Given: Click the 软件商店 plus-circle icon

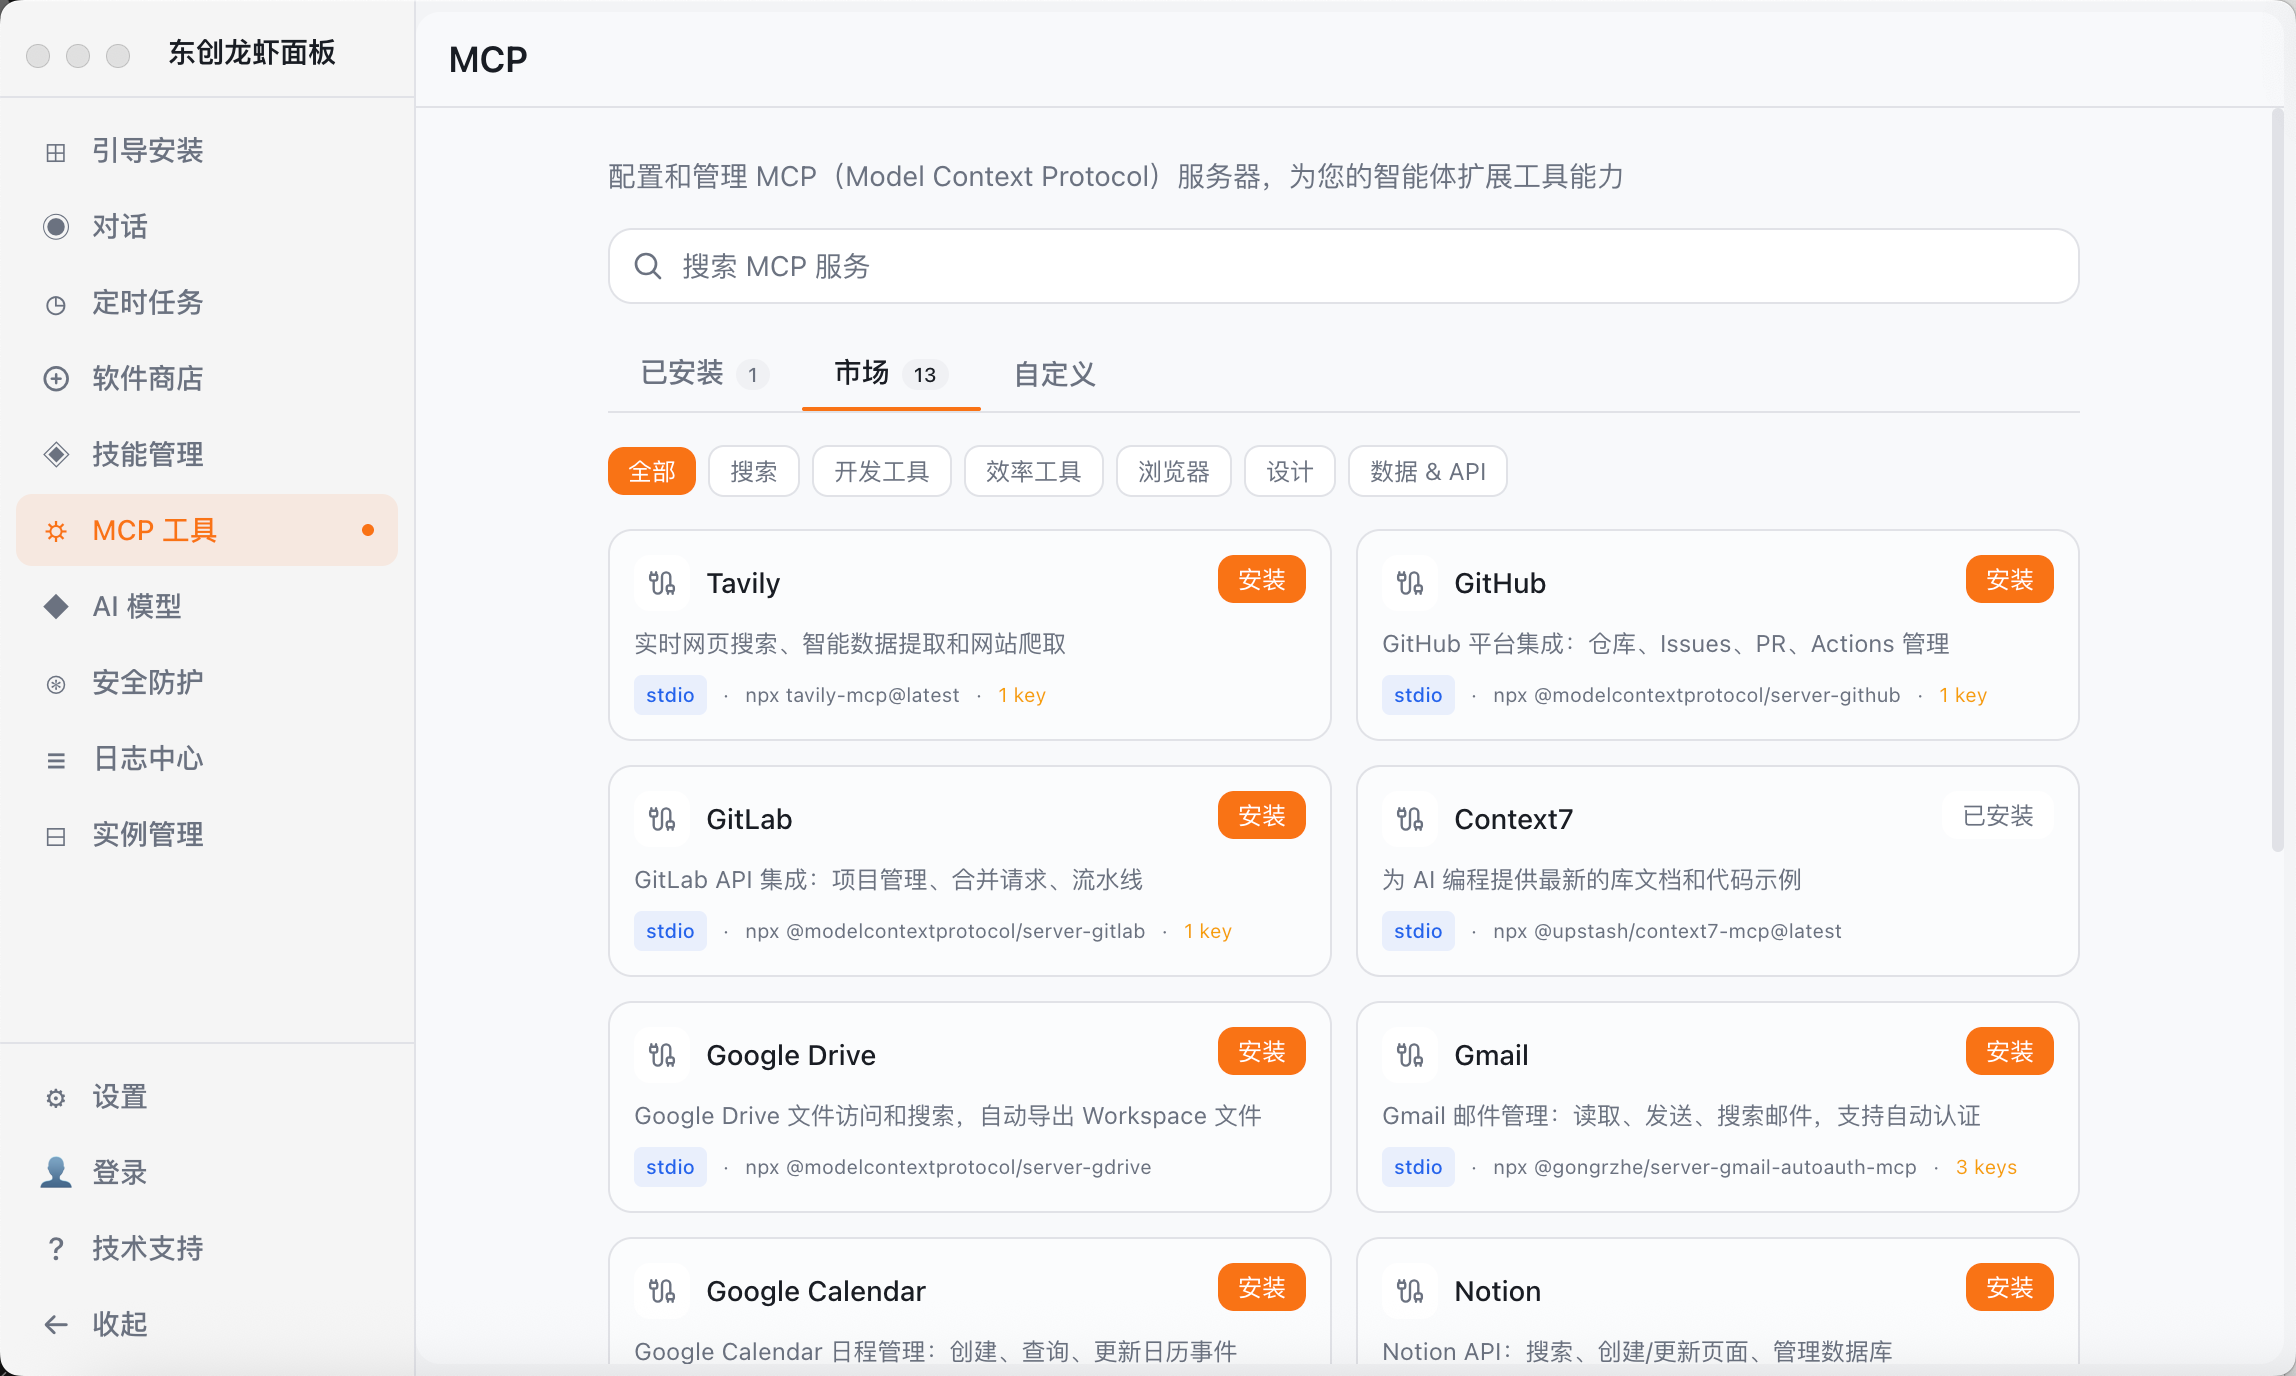Looking at the screenshot, I should (x=56, y=379).
